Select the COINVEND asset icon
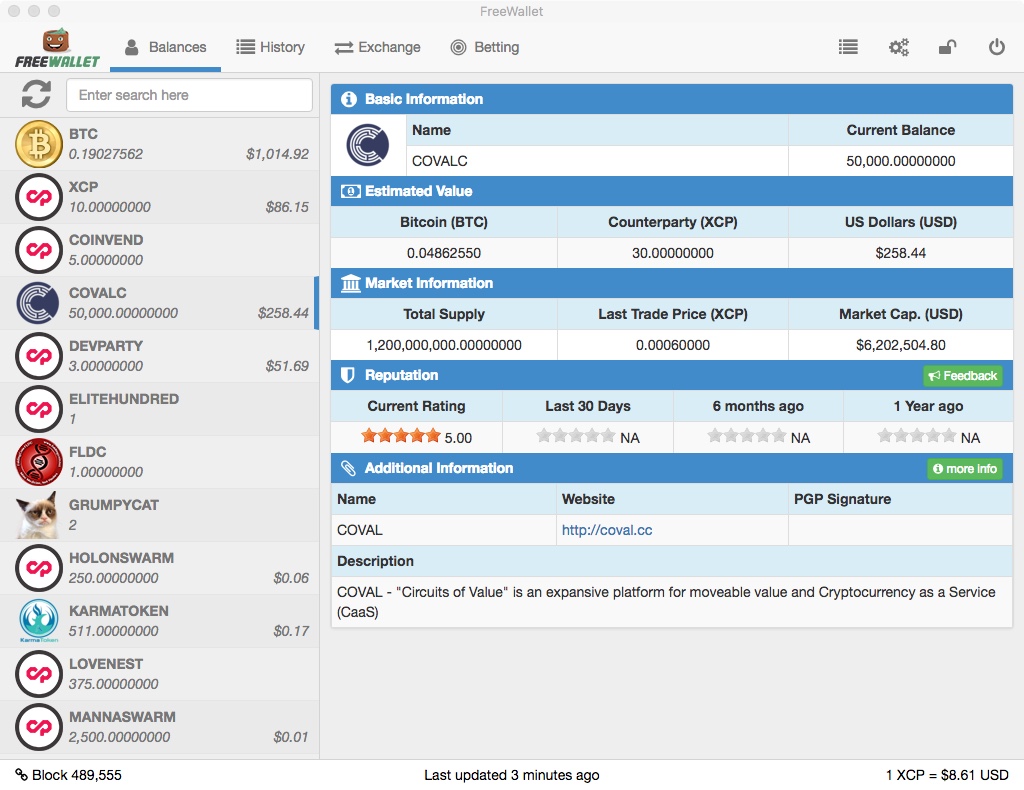 39,250
